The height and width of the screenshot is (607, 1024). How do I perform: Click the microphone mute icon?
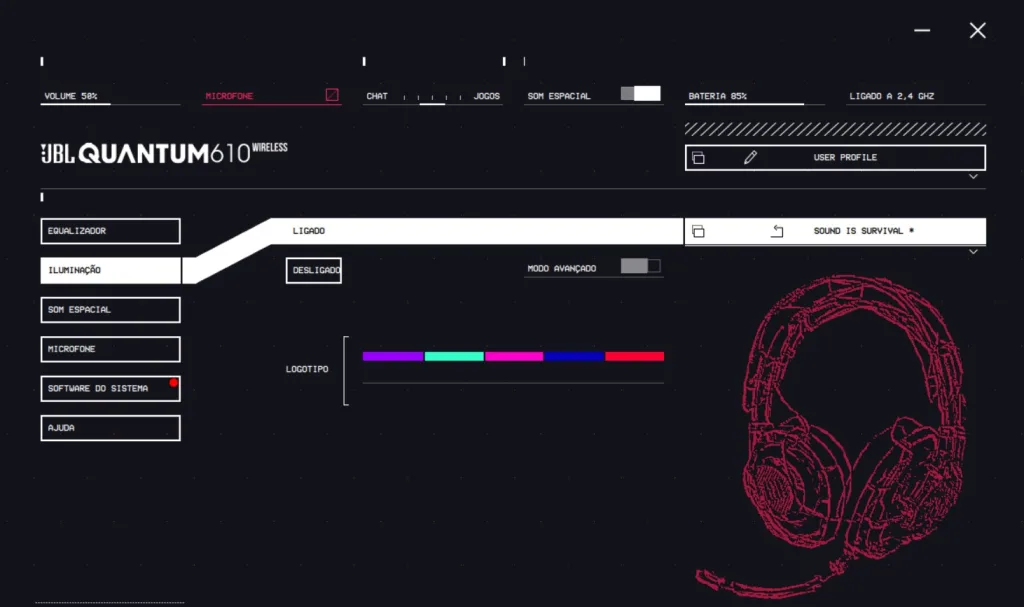tap(332, 96)
